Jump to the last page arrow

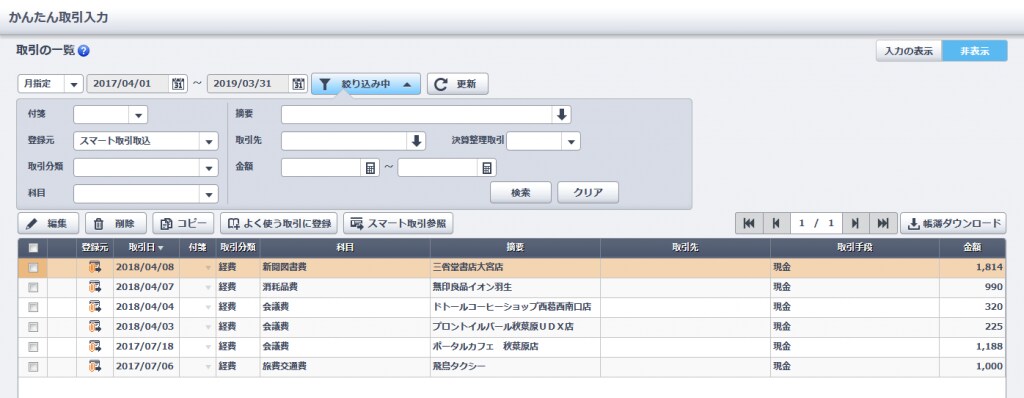click(x=883, y=224)
